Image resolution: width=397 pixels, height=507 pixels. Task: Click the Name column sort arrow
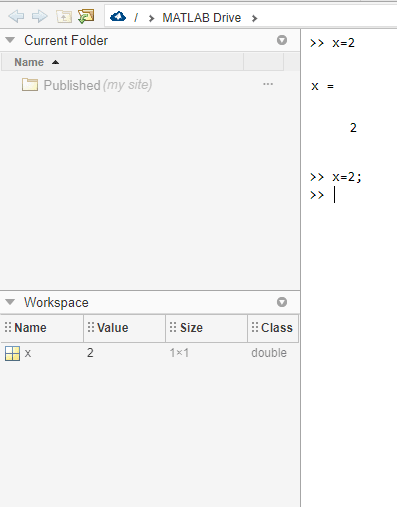pos(56,62)
